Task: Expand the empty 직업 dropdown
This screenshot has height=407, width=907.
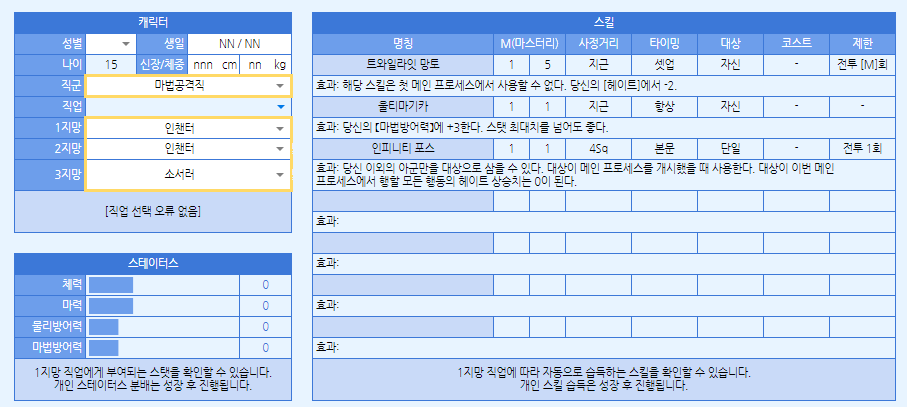Action: pos(189,107)
